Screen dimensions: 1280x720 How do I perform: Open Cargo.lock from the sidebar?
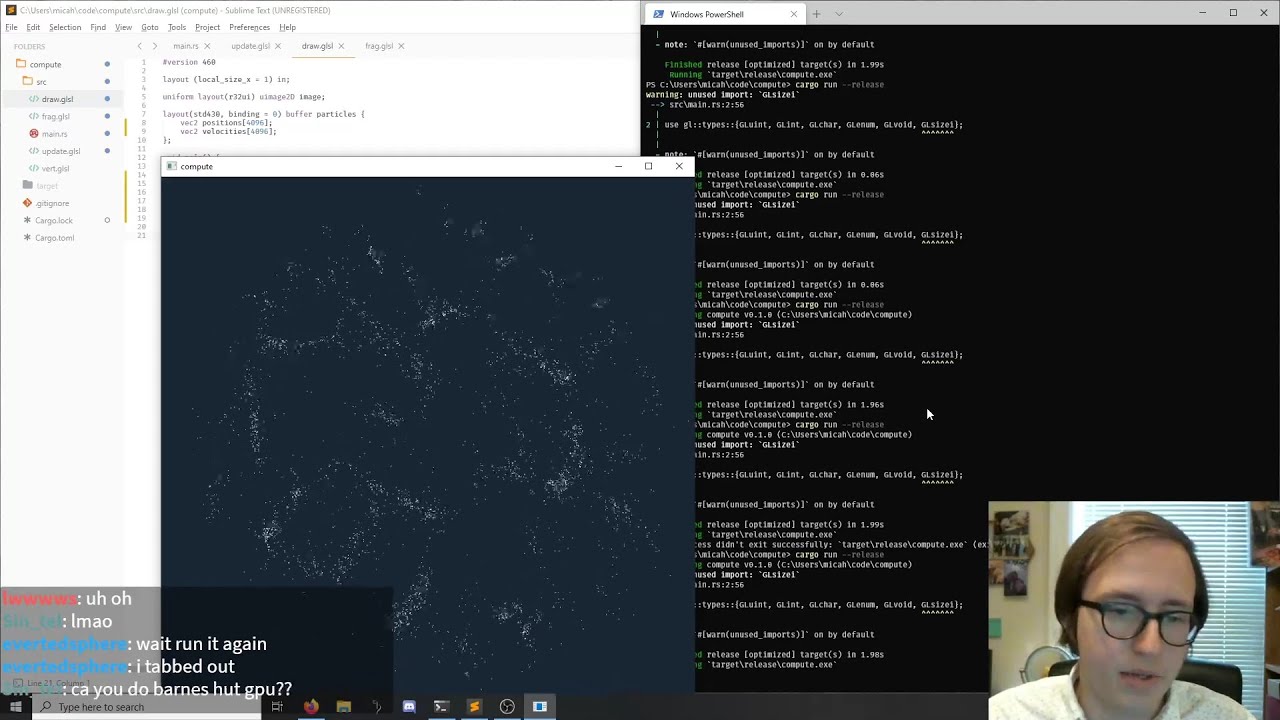54,220
